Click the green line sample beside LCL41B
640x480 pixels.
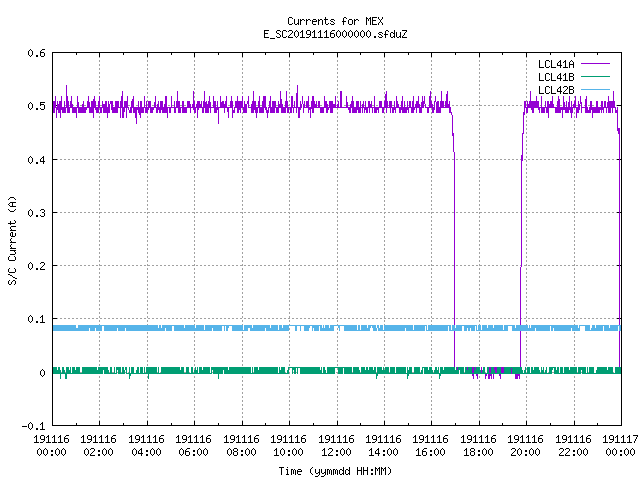[x=595, y=76]
